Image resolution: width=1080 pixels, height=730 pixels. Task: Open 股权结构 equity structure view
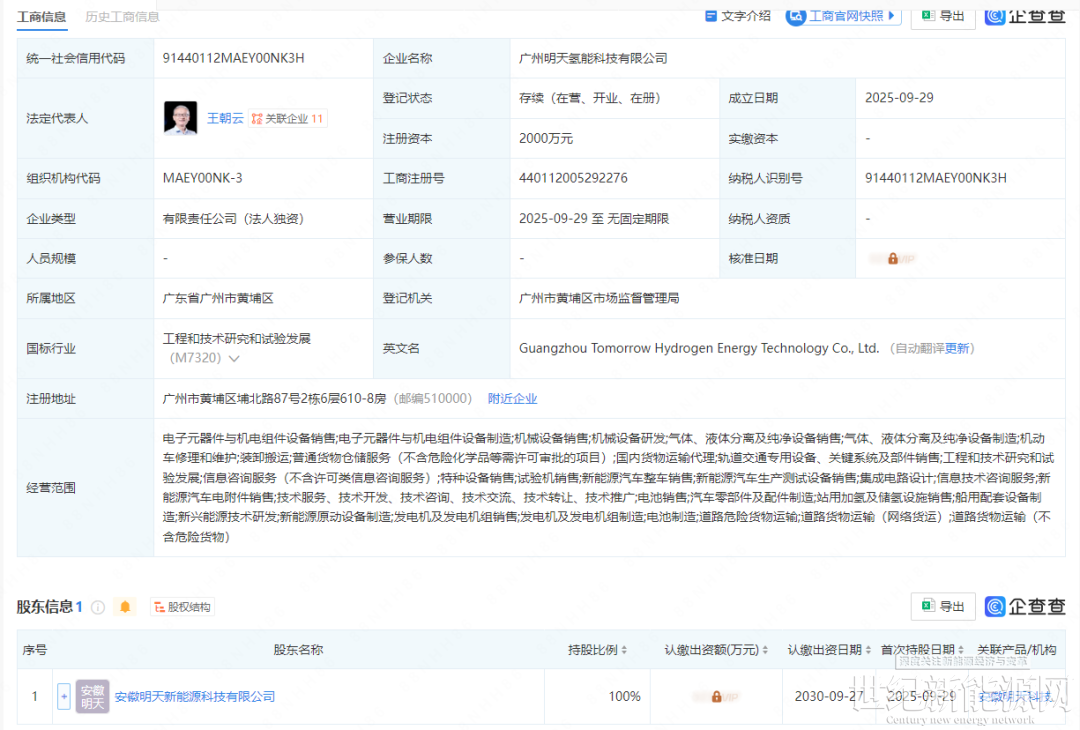point(182,607)
